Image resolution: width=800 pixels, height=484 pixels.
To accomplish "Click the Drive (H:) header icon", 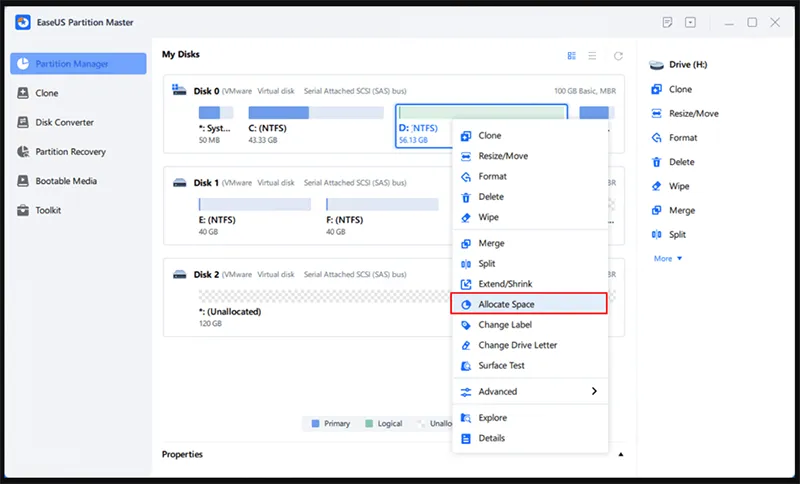I will 656,65.
